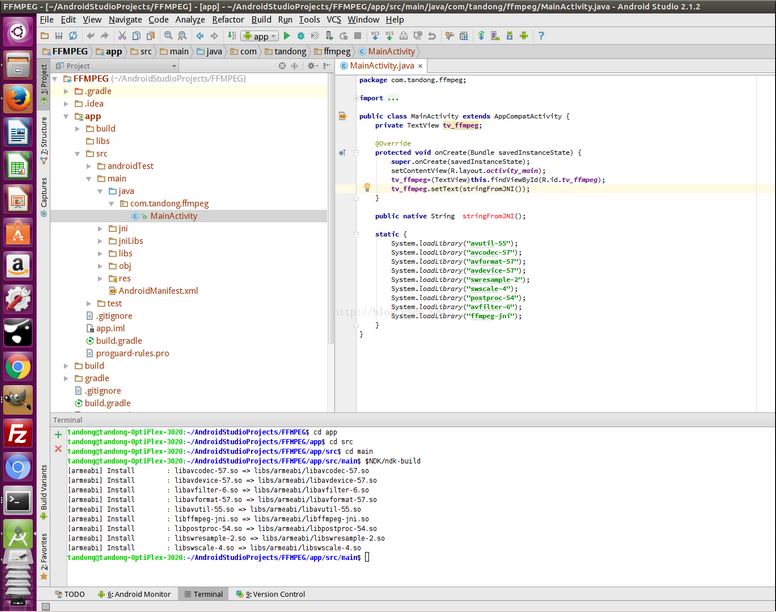
Task: Navigate forward with the right arrow icon
Action: [214, 36]
